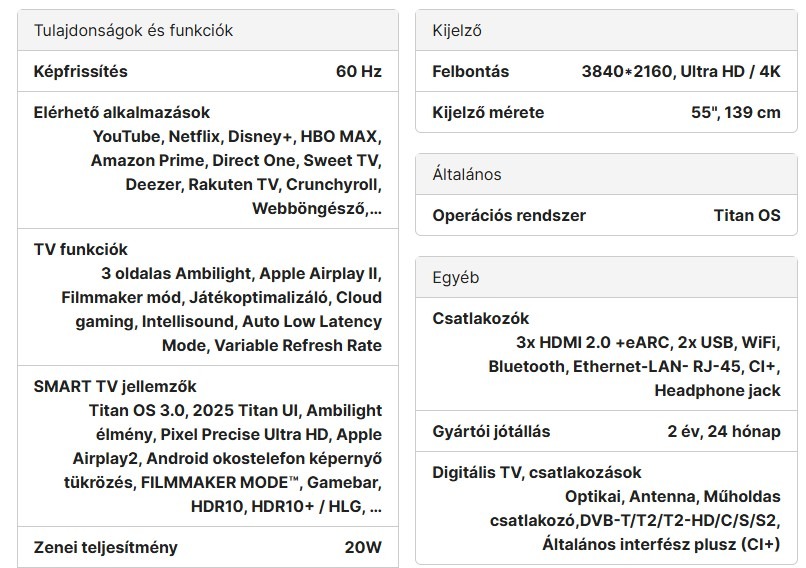Click the '3840*2160, Ultra HD / 4K' value
The image size is (806, 568).
pyautogui.click(x=680, y=72)
